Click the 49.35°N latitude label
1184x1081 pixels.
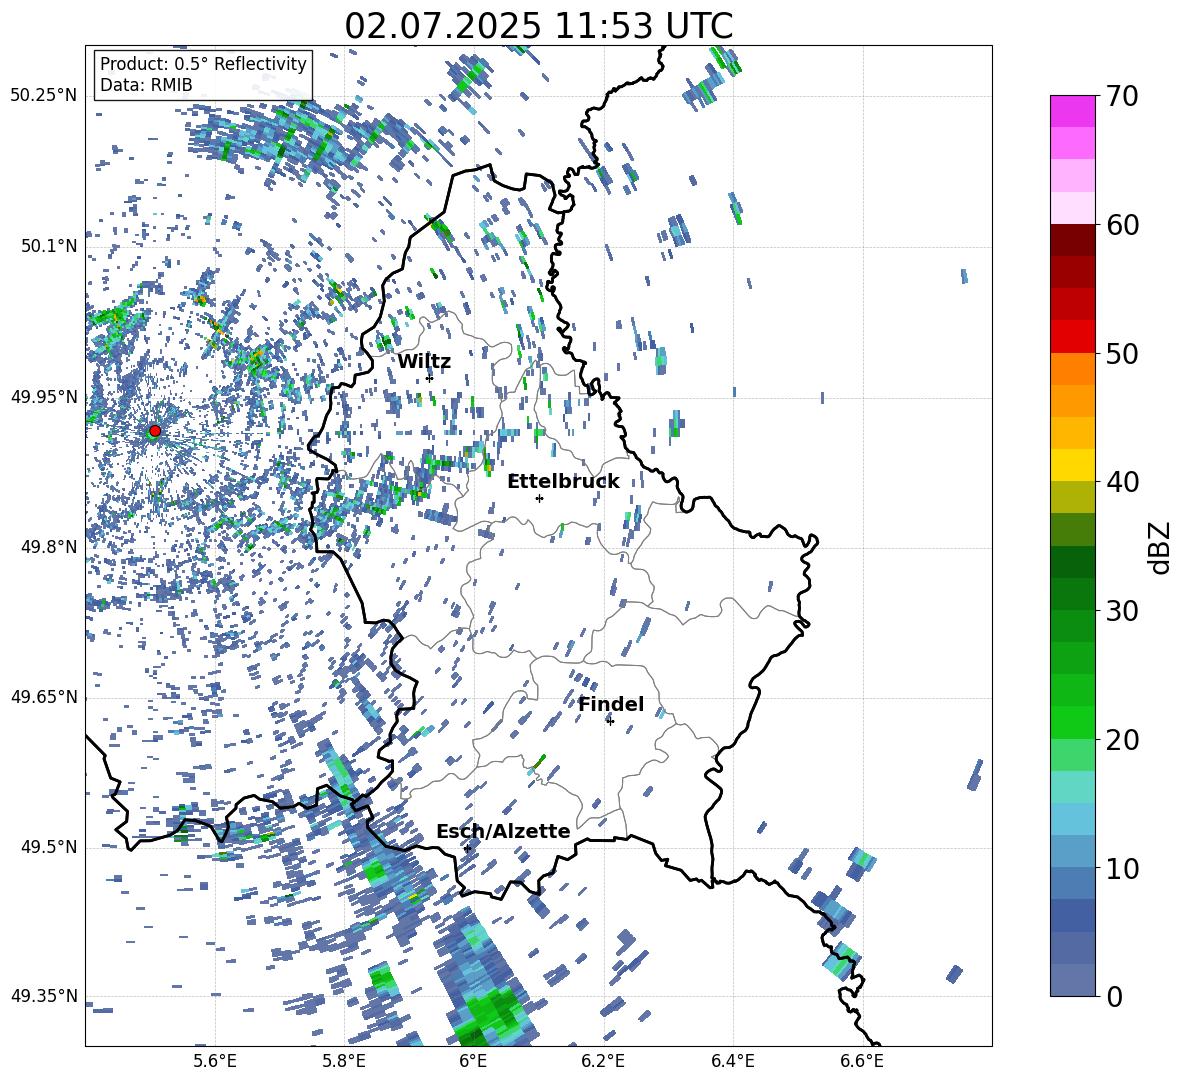pyautogui.click(x=44, y=996)
